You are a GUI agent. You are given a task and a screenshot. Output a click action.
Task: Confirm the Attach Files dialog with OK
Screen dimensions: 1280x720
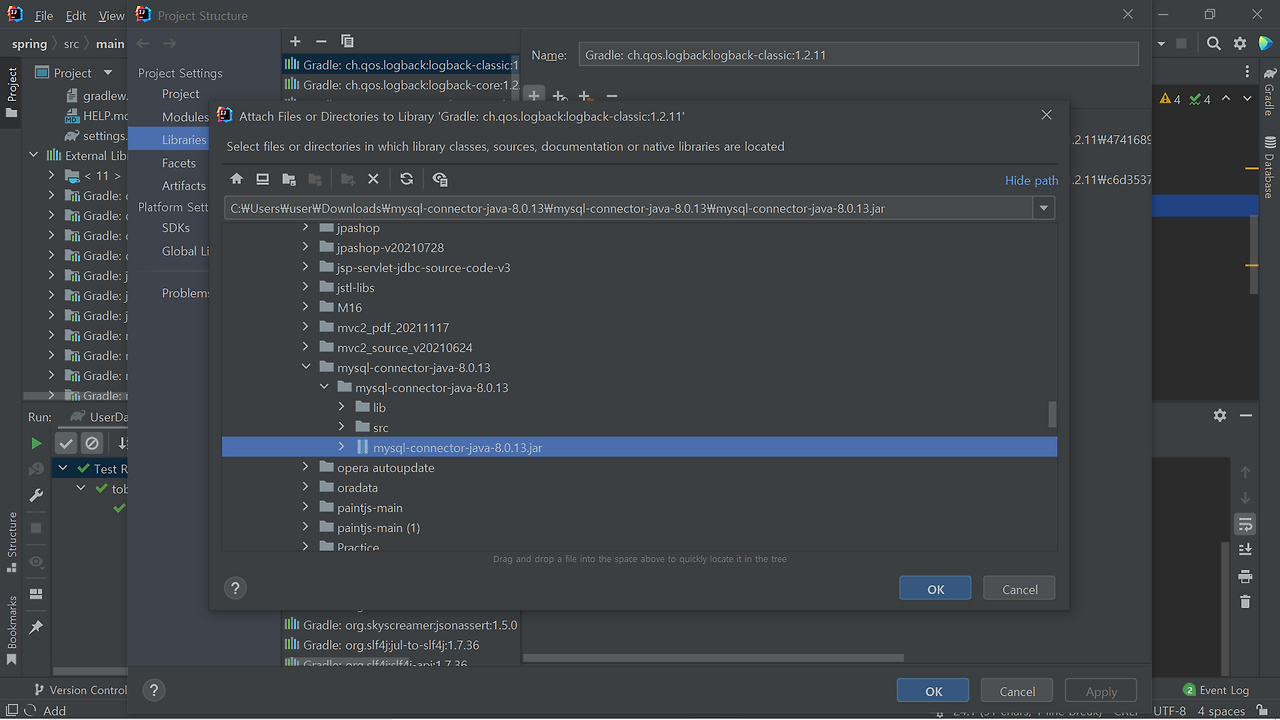click(x=935, y=589)
